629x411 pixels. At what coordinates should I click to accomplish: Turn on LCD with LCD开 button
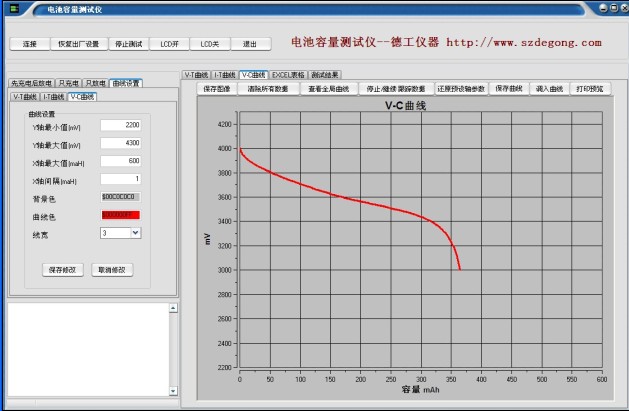pos(171,44)
